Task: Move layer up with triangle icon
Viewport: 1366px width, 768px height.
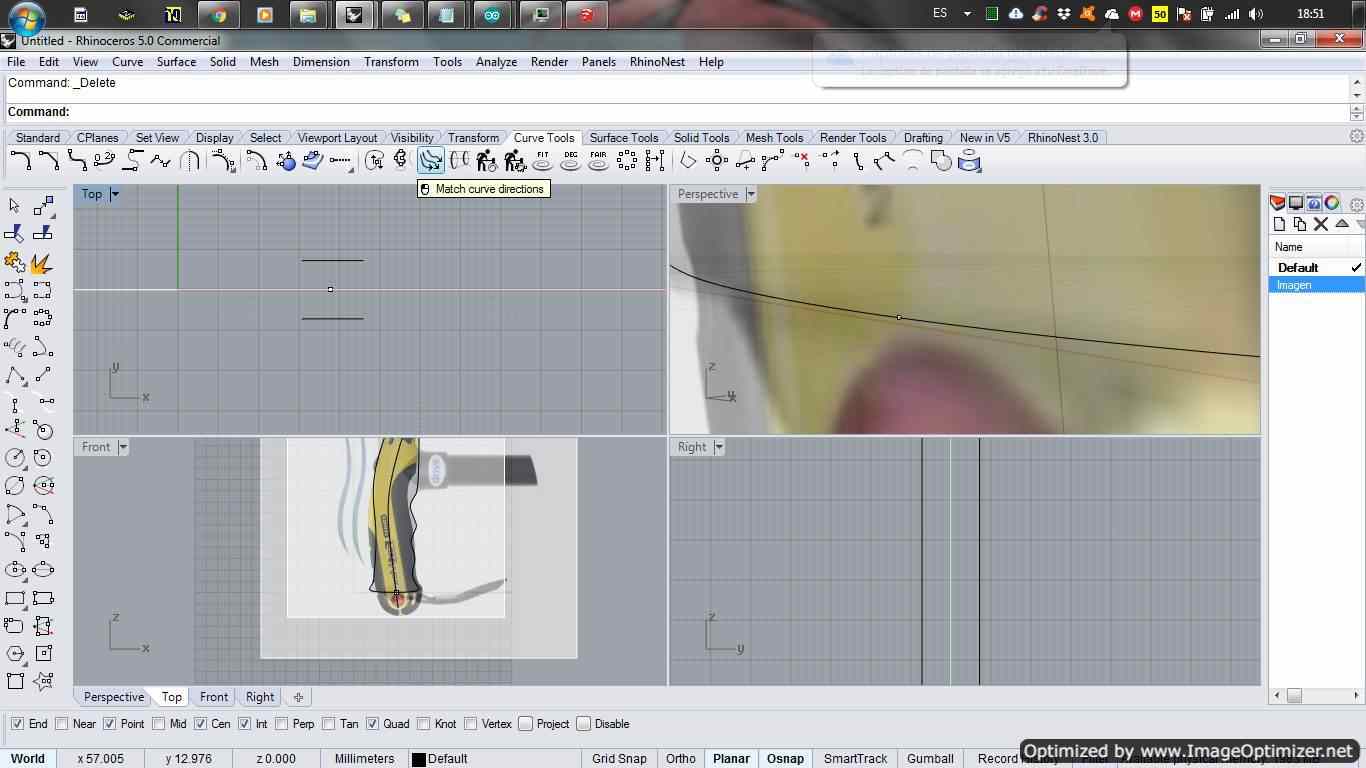Action: click(1342, 223)
